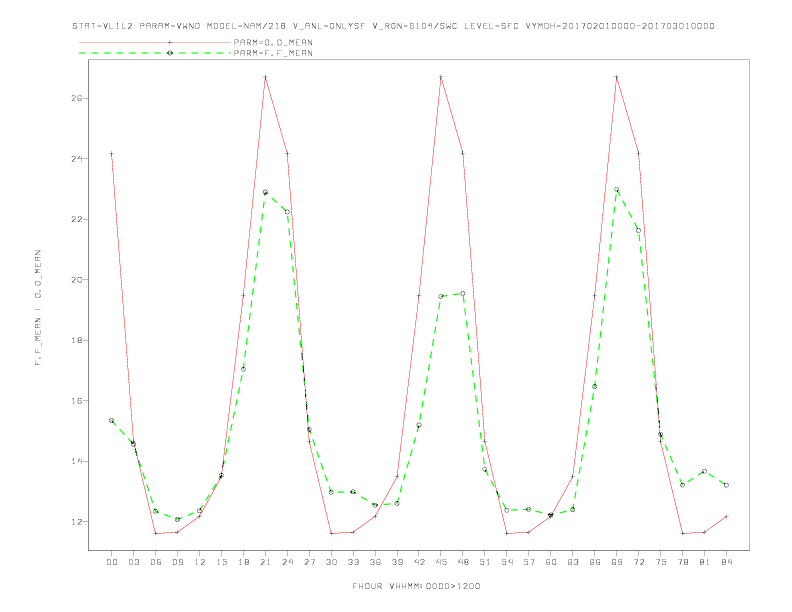Image resolution: width=792 pixels, height=612 pixels.
Task: Click the VYMDH date range in the title
Action: click(620, 26)
